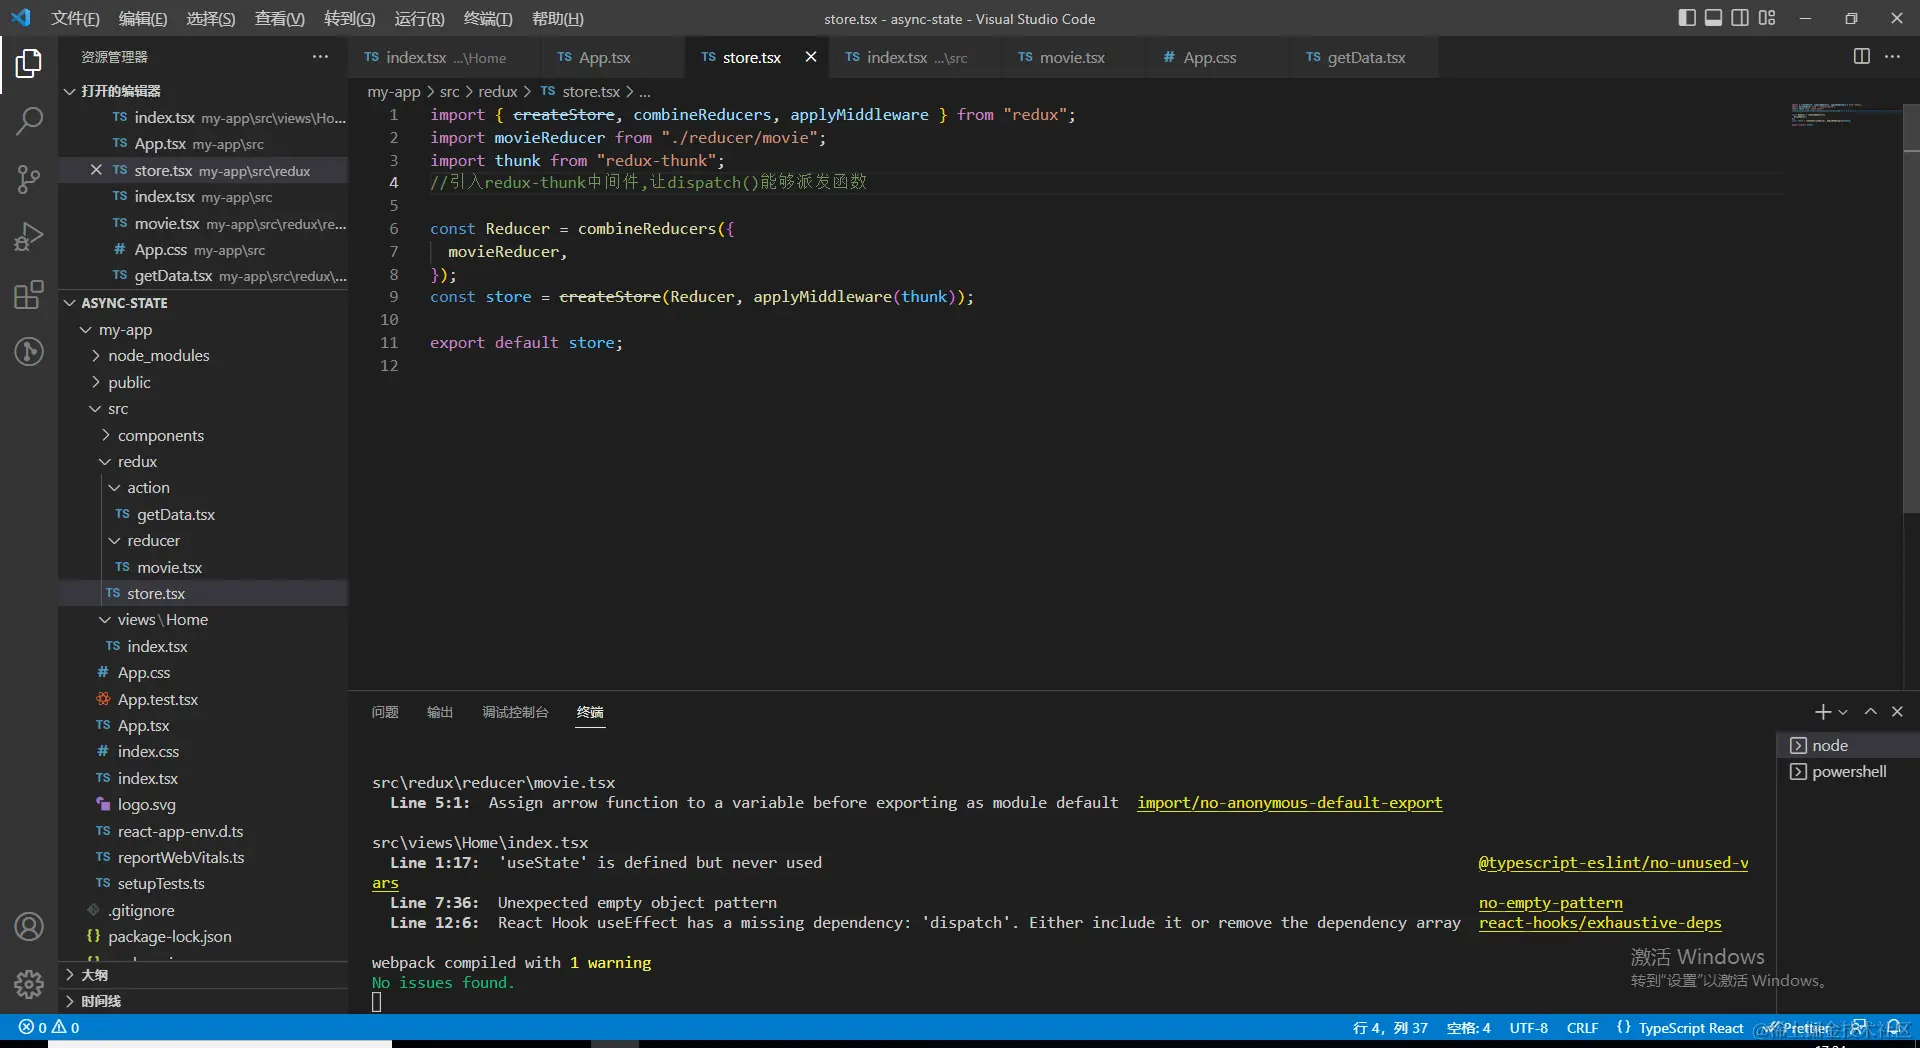This screenshot has width=1920, height=1048.
Task: Open the Run and Debug view
Action: [29, 237]
